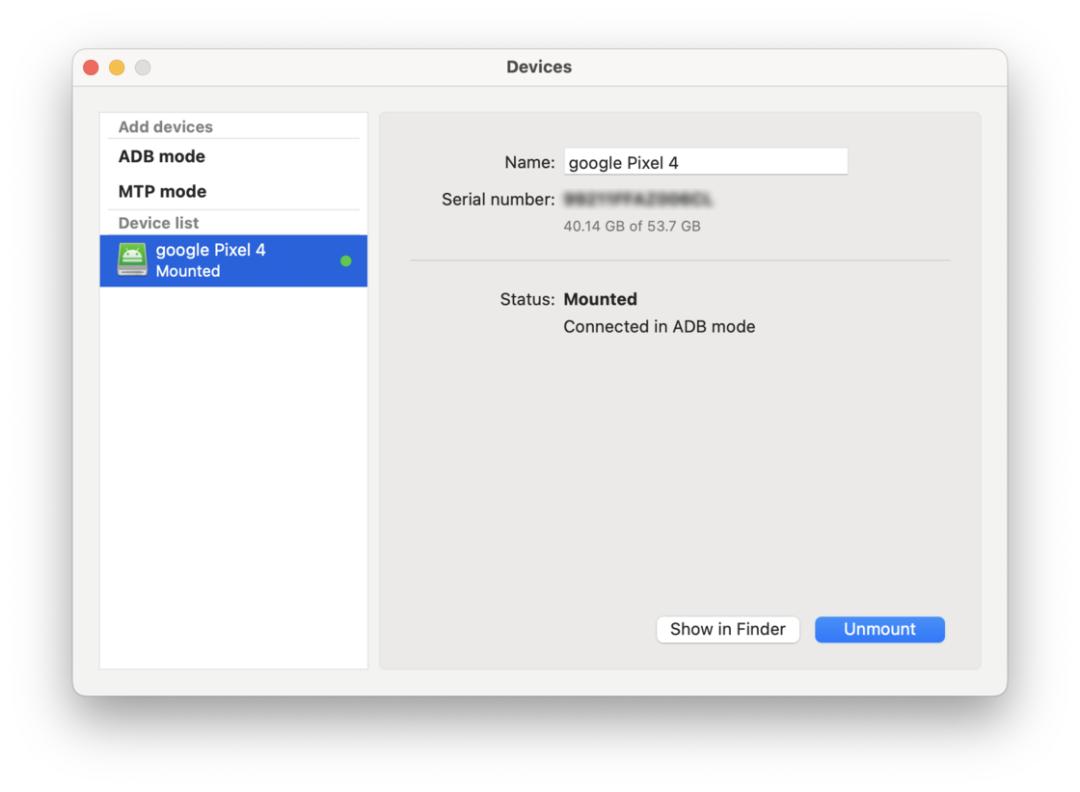Click the Unmount button
1080x792 pixels.
coord(879,629)
